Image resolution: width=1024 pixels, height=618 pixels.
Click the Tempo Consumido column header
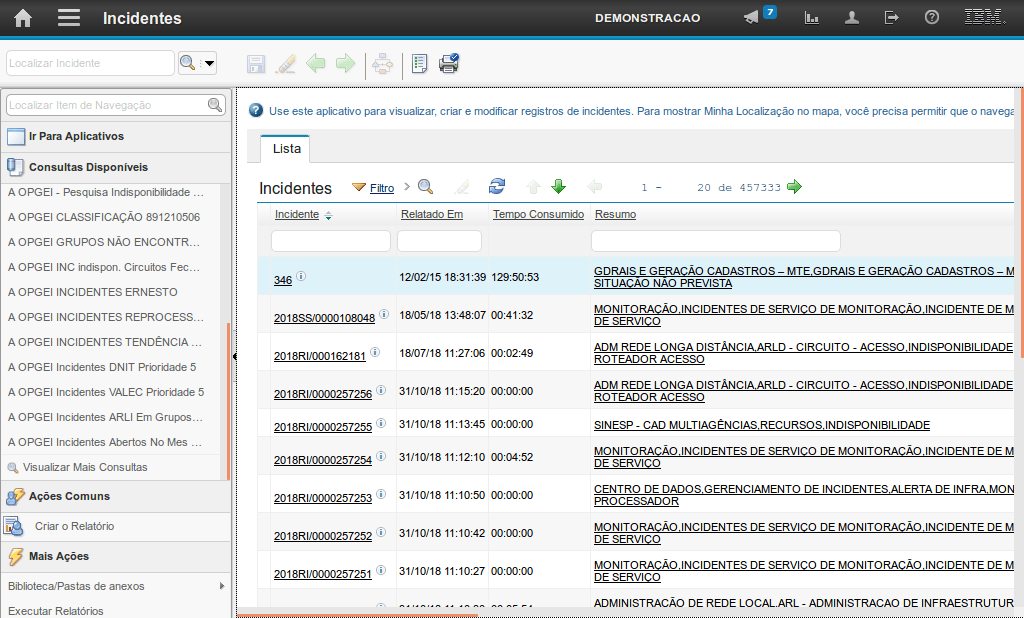538,214
